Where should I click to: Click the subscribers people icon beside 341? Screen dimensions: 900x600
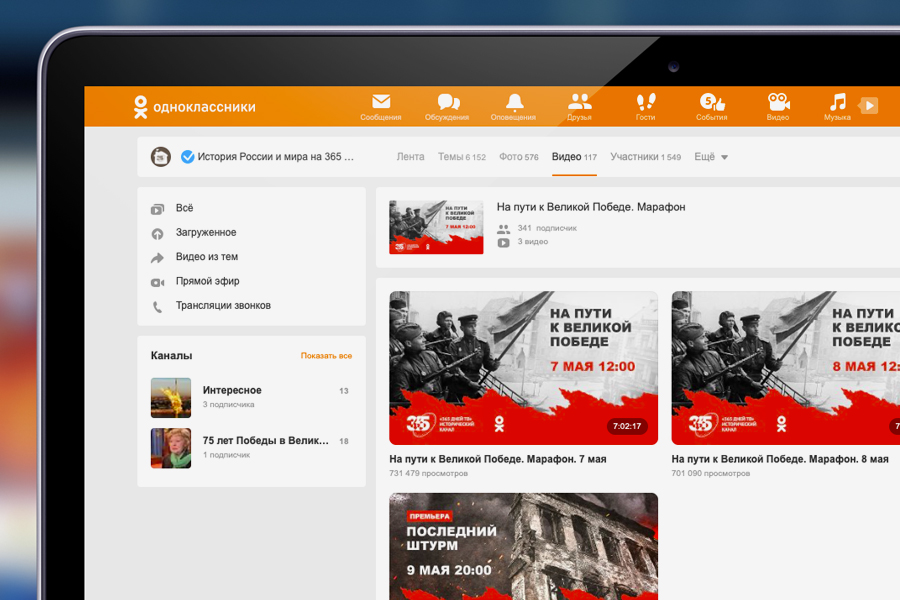[x=503, y=229]
